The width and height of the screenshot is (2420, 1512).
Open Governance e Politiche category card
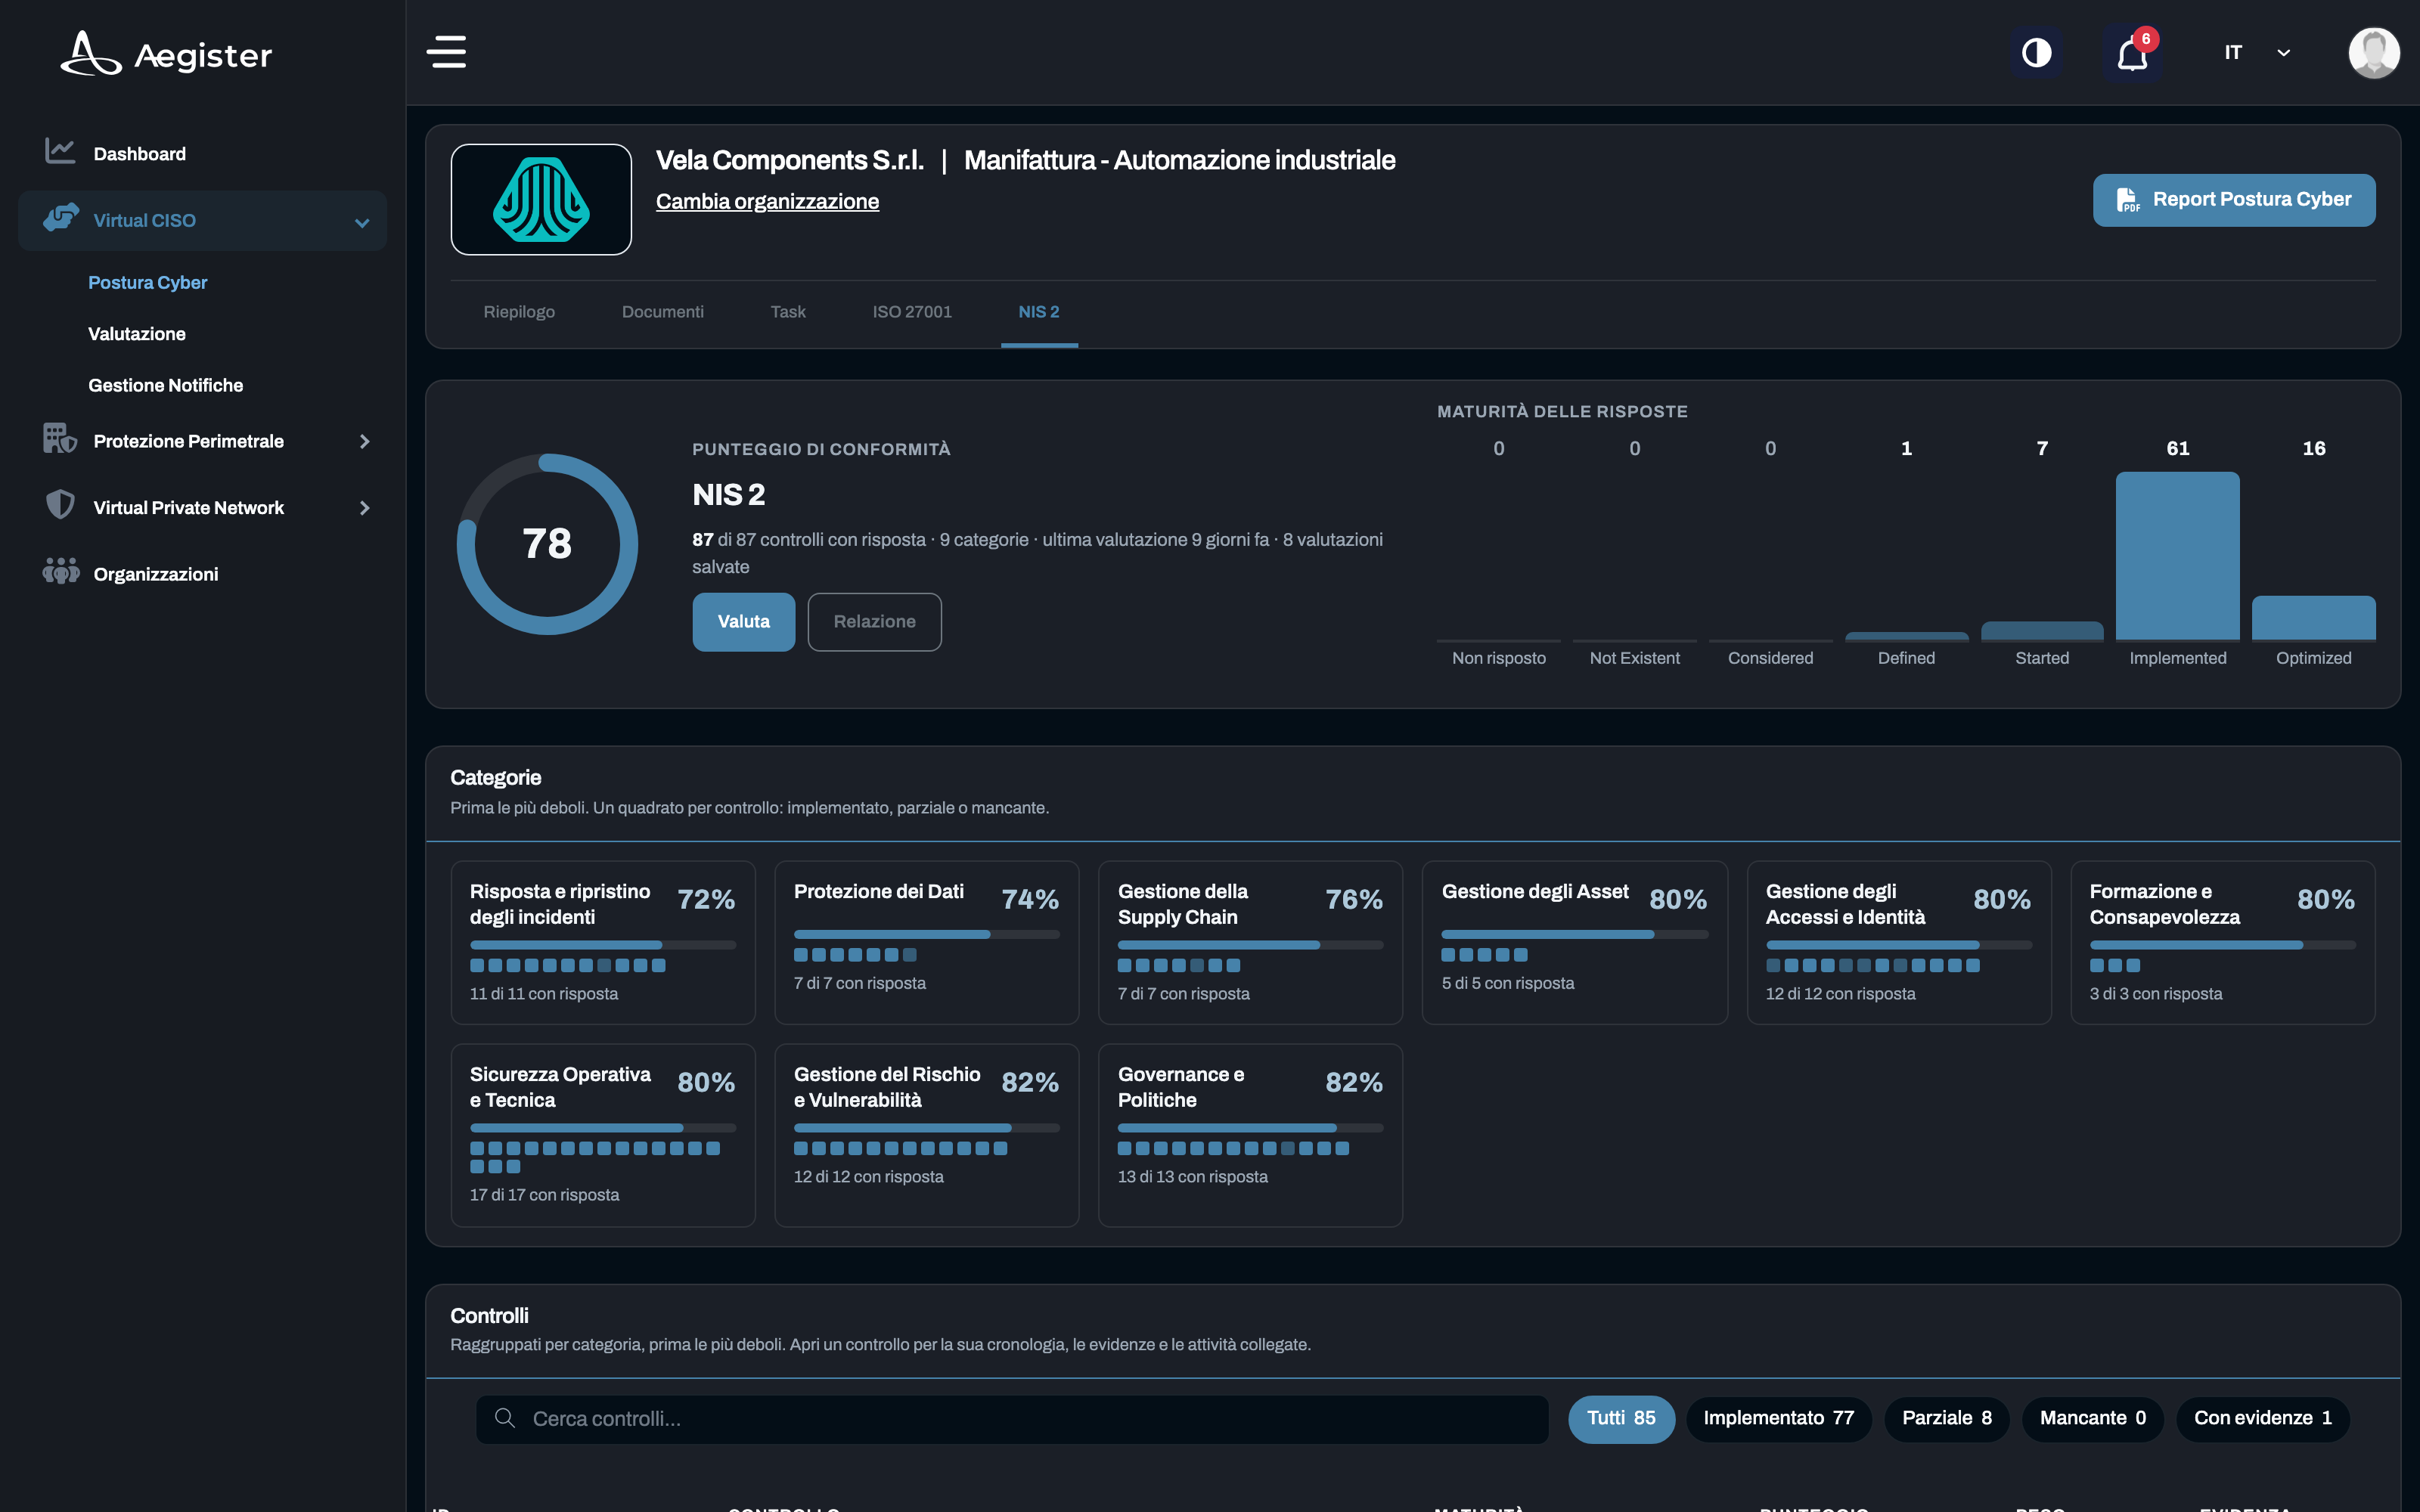[x=1250, y=1135]
